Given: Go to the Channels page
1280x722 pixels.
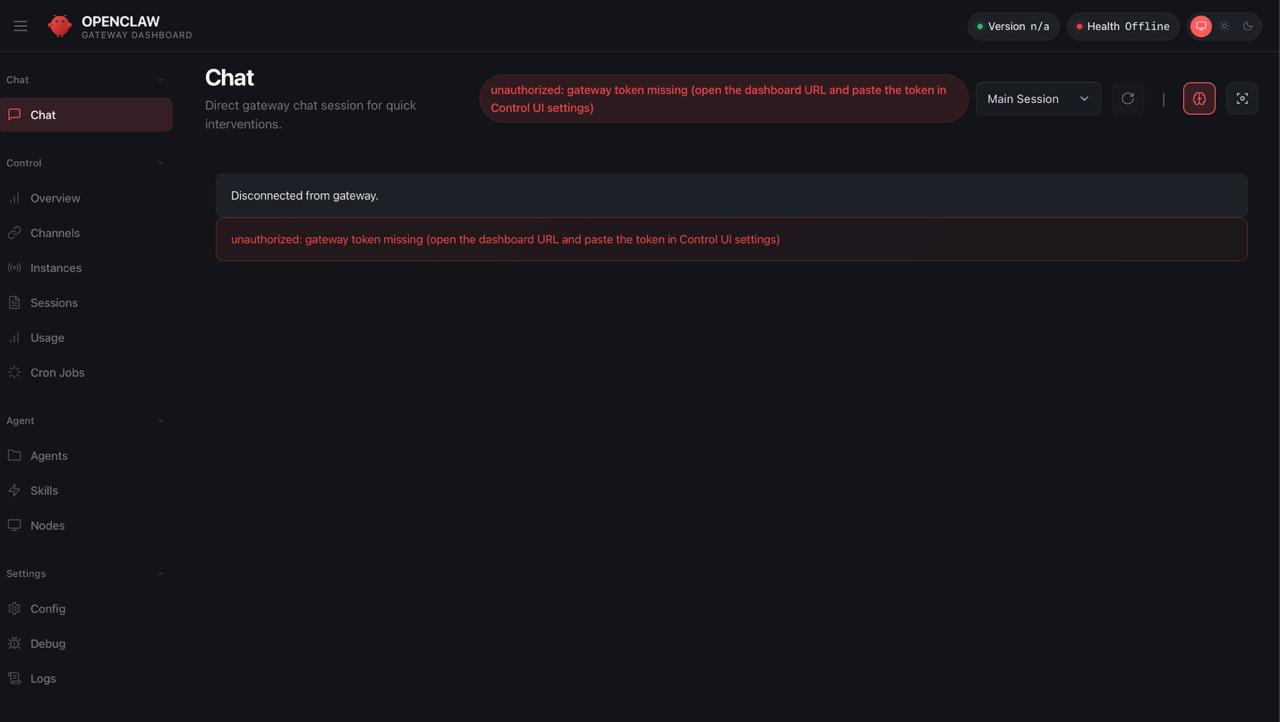Looking at the screenshot, I should point(55,233).
